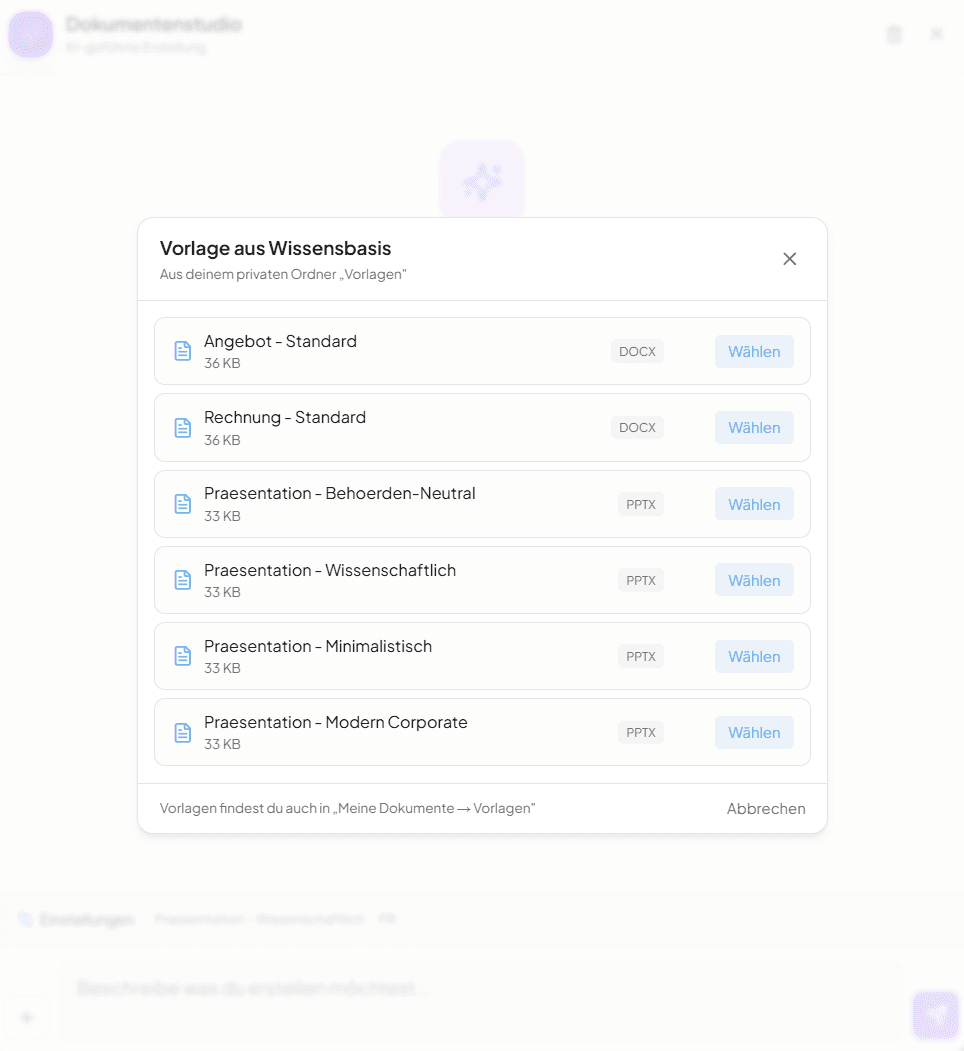This screenshot has height=1051, width=964.
Task: Click the document icon beside "Angebot – Standard"
Action: 182,350
